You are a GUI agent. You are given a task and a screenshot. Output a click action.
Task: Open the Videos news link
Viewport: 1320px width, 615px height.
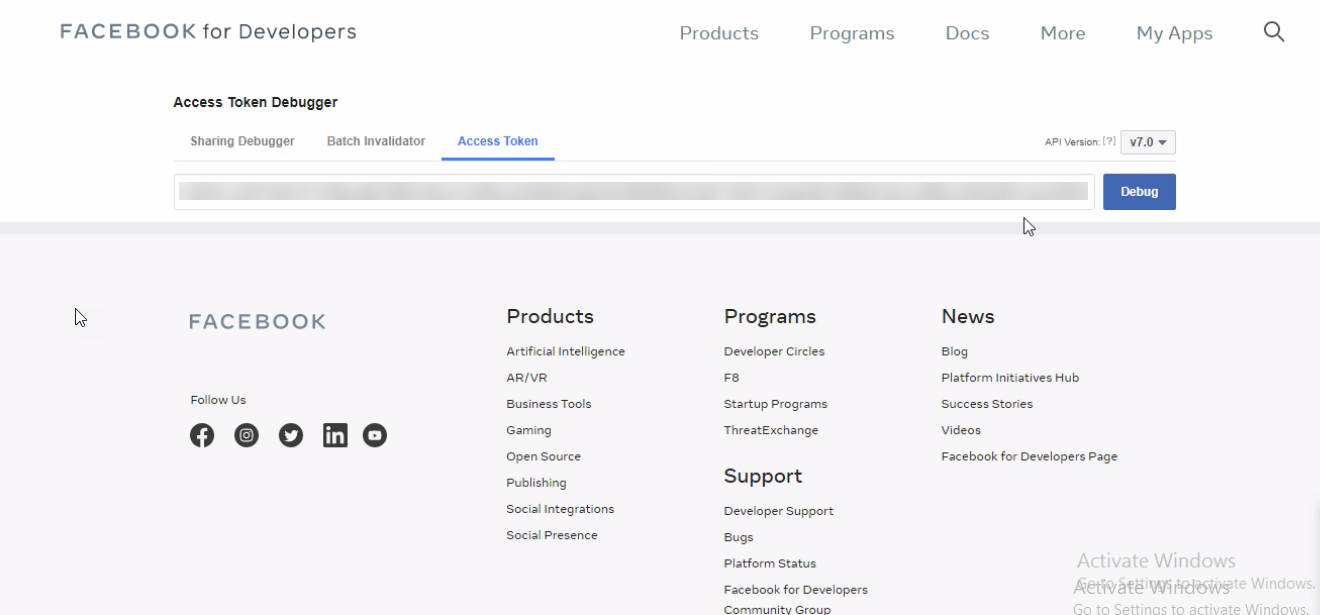(x=961, y=430)
